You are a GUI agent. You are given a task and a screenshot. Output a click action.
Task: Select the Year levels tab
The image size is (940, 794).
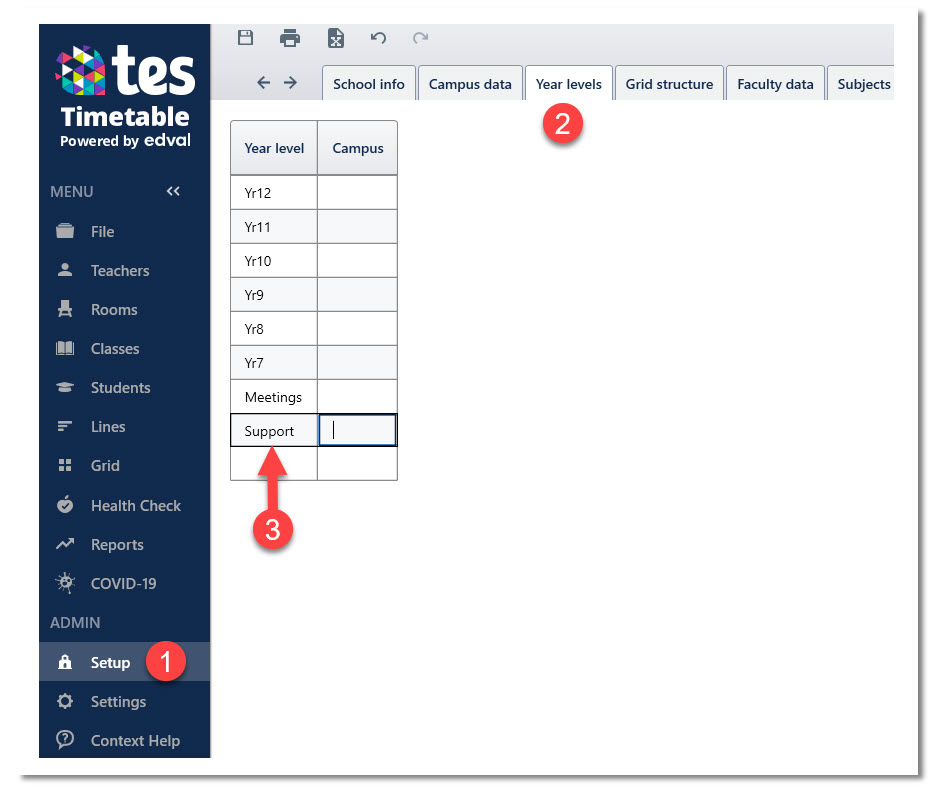coord(568,83)
